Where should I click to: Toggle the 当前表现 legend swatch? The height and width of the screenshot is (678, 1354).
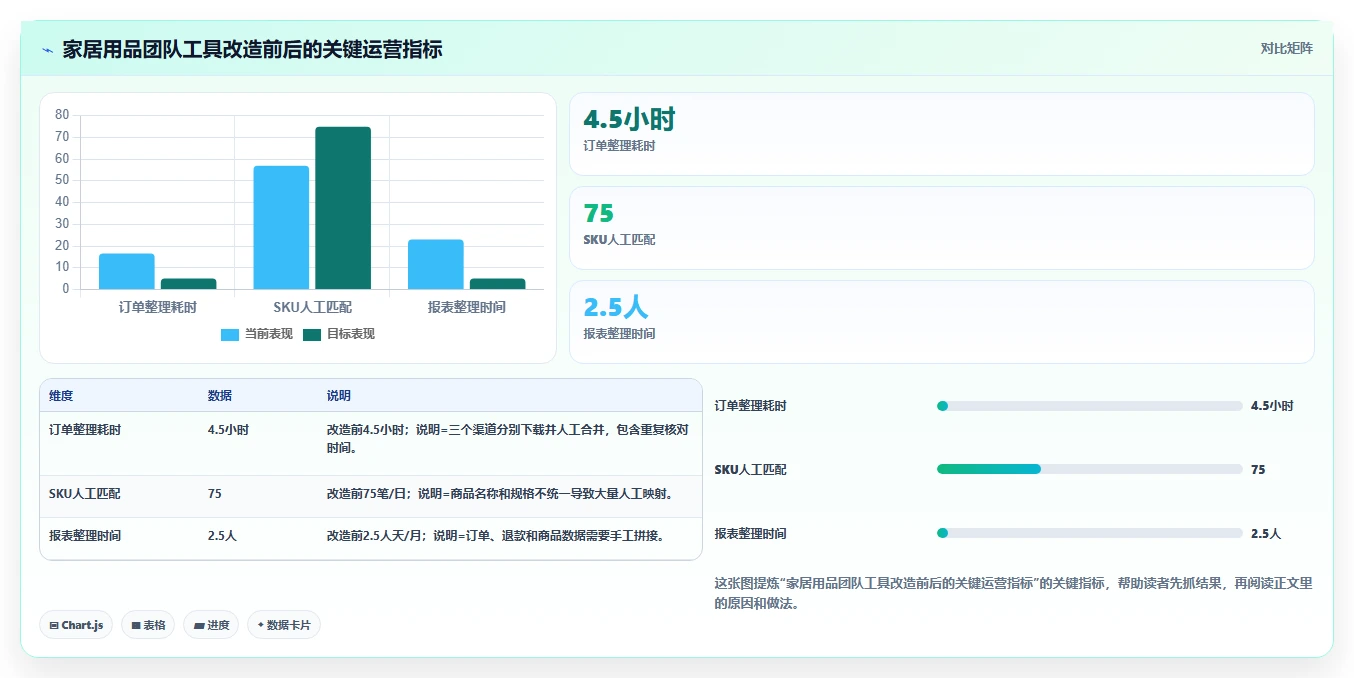pos(230,334)
